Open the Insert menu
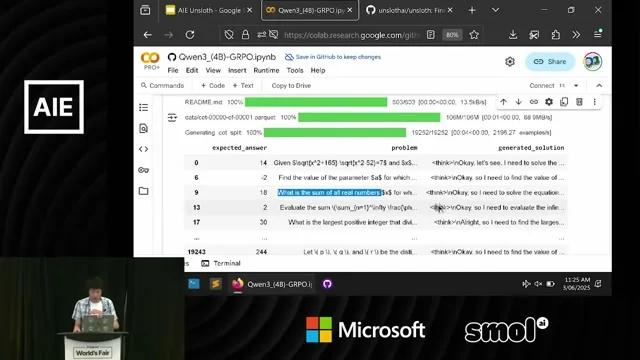Image resolution: width=640 pixels, height=360 pixels. coord(237,70)
